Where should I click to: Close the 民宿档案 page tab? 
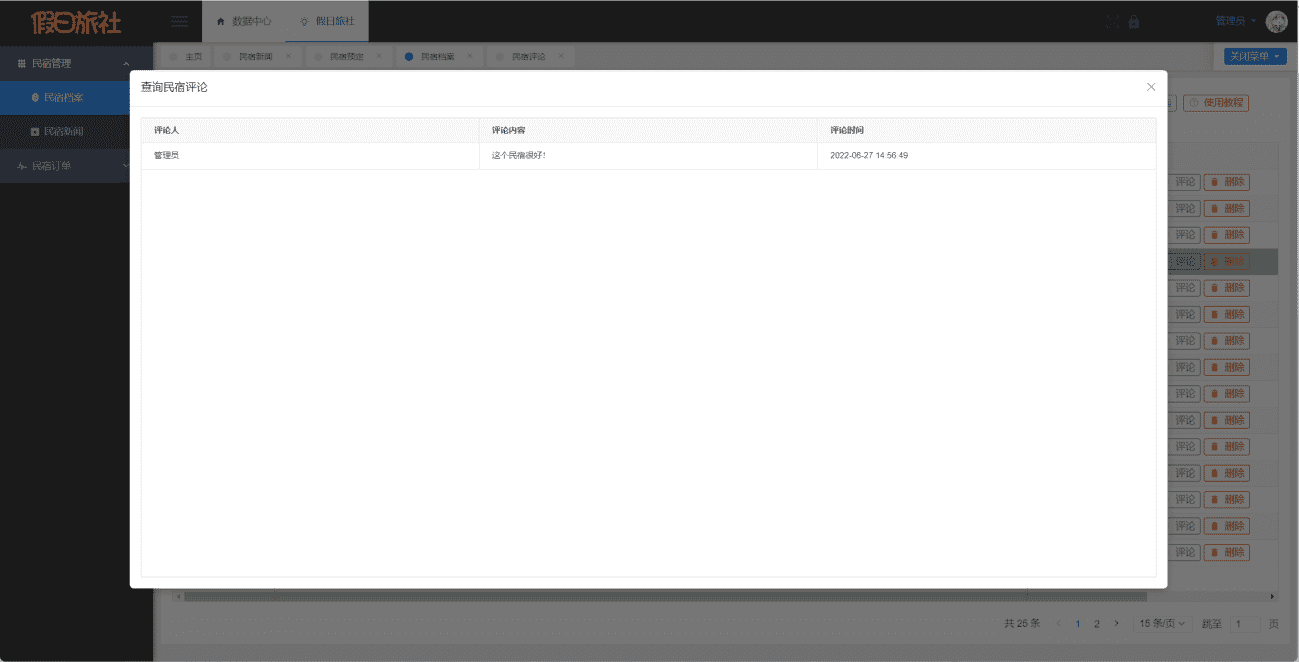(x=469, y=56)
